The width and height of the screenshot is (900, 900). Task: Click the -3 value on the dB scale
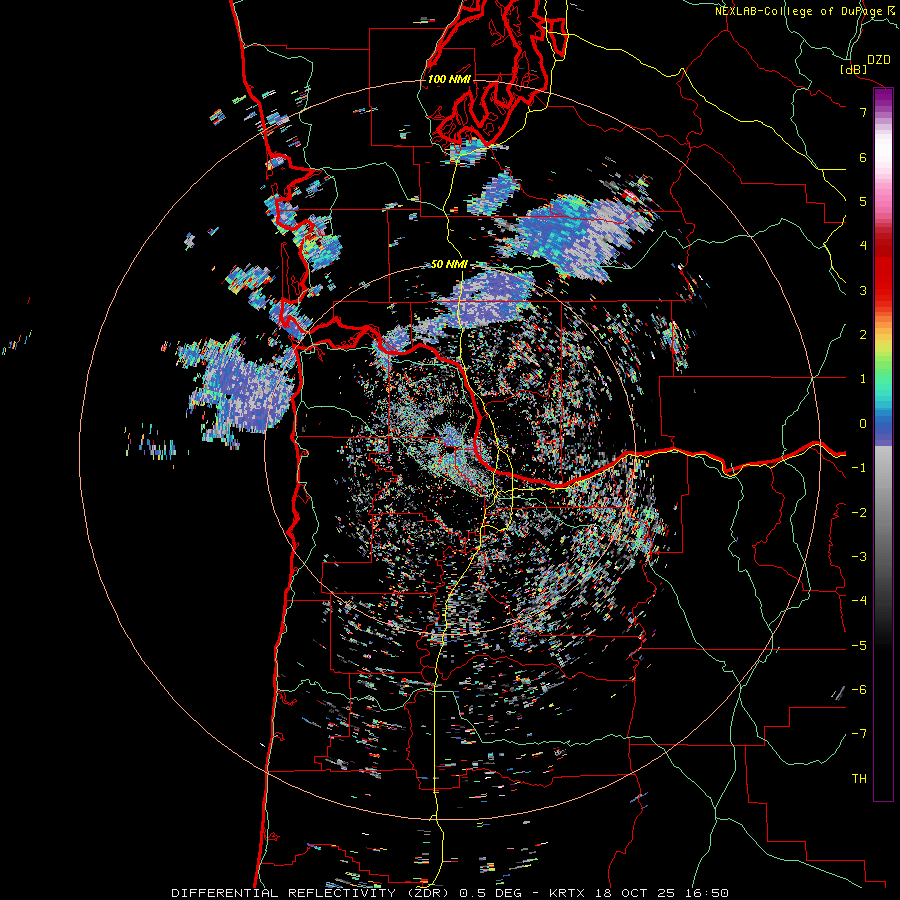point(859,557)
